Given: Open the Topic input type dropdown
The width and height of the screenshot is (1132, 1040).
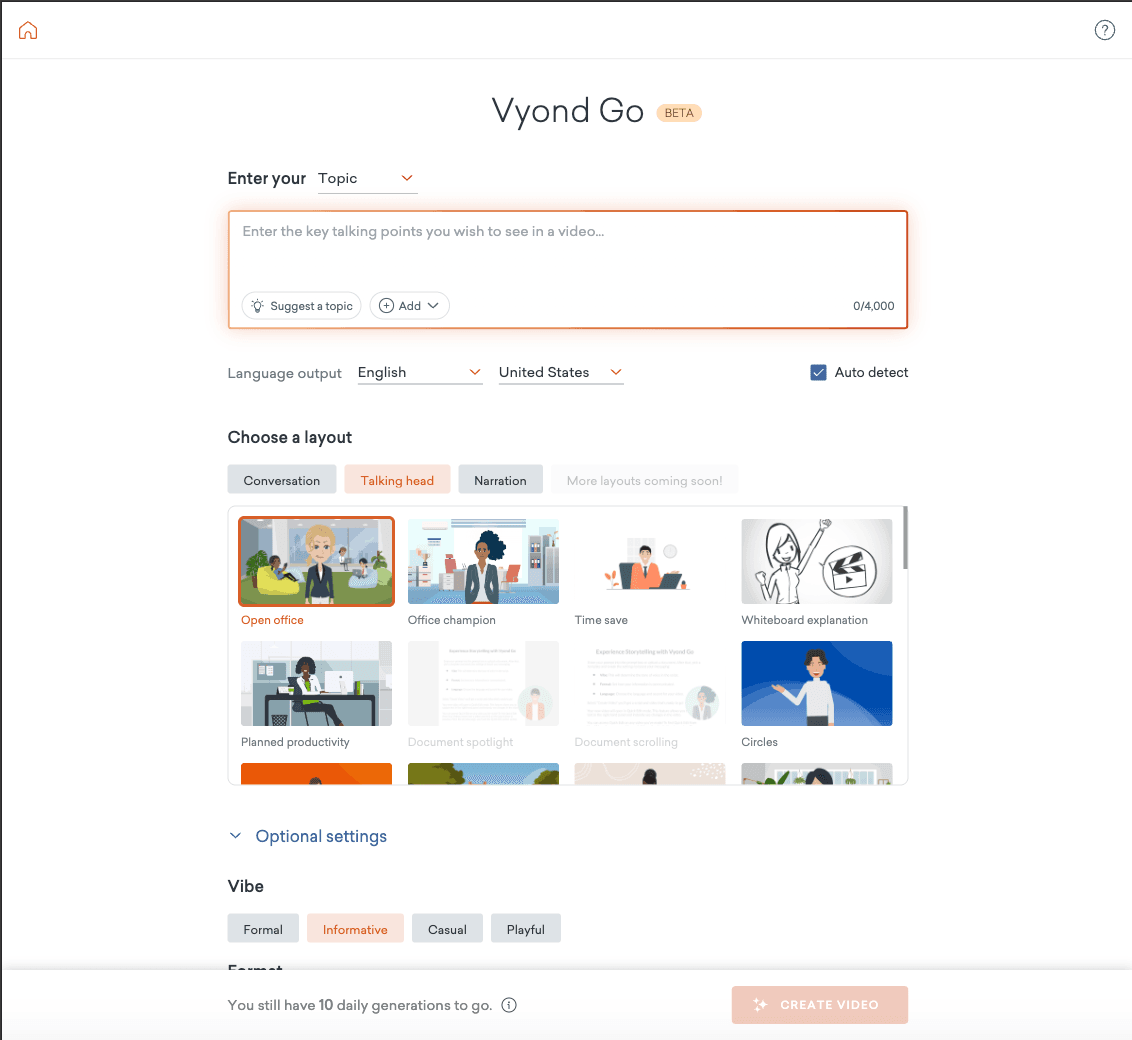Looking at the screenshot, I should pyautogui.click(x=367, y=178).
